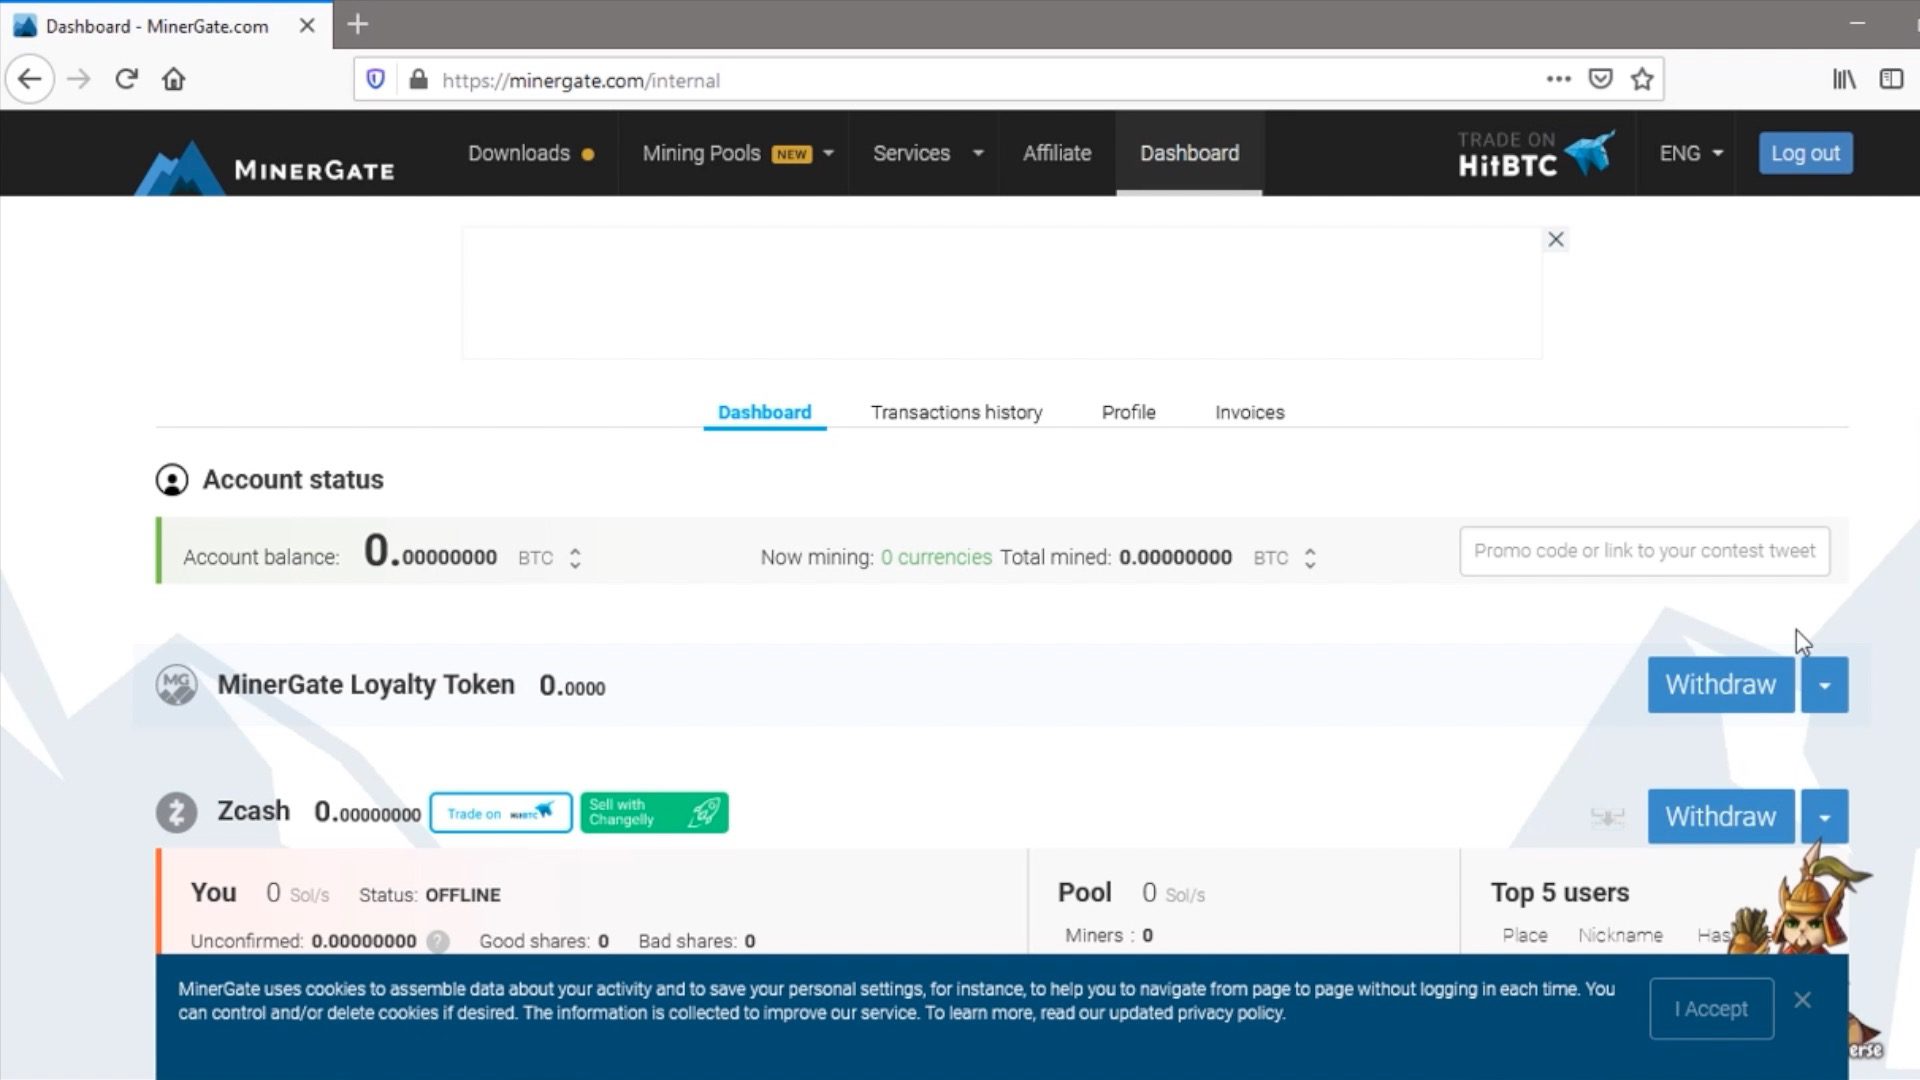Toggle total mined BTC currency stepper
The image size is (1920, 1080).
1310,558
